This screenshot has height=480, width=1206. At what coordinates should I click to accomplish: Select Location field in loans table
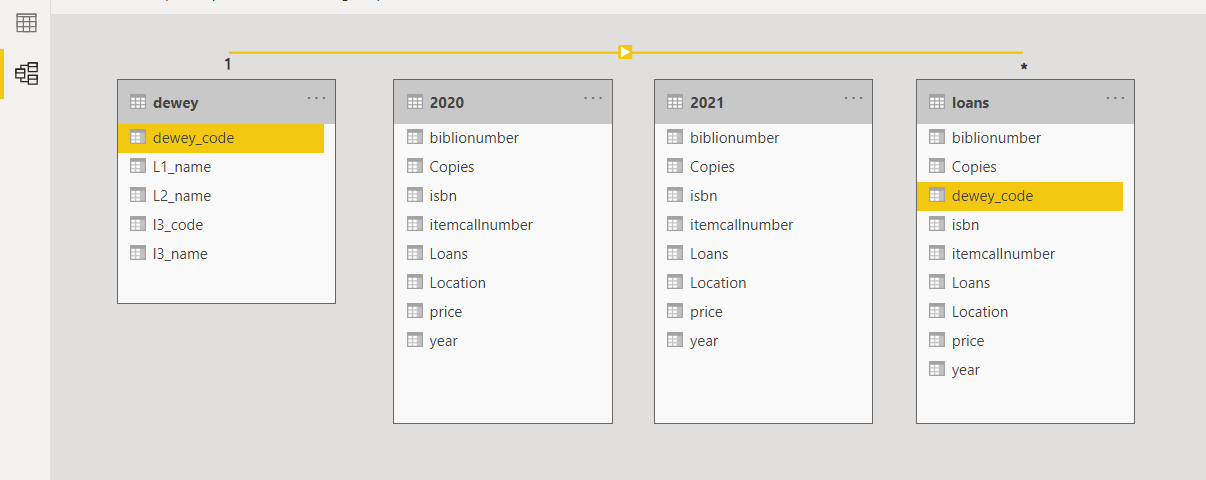tap(980, 312)
